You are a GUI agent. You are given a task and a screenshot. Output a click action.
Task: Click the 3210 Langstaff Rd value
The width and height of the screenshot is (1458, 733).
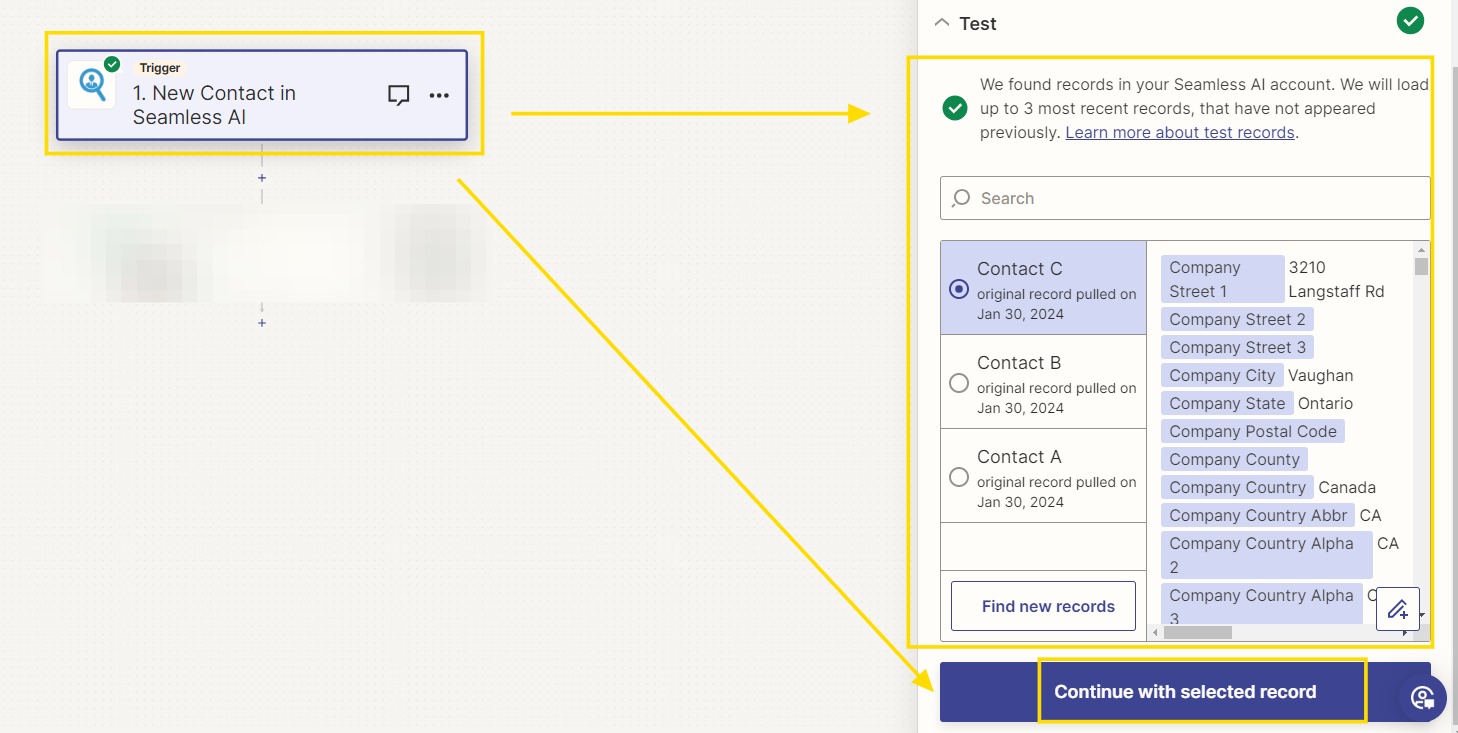[x=1336, y=279]
